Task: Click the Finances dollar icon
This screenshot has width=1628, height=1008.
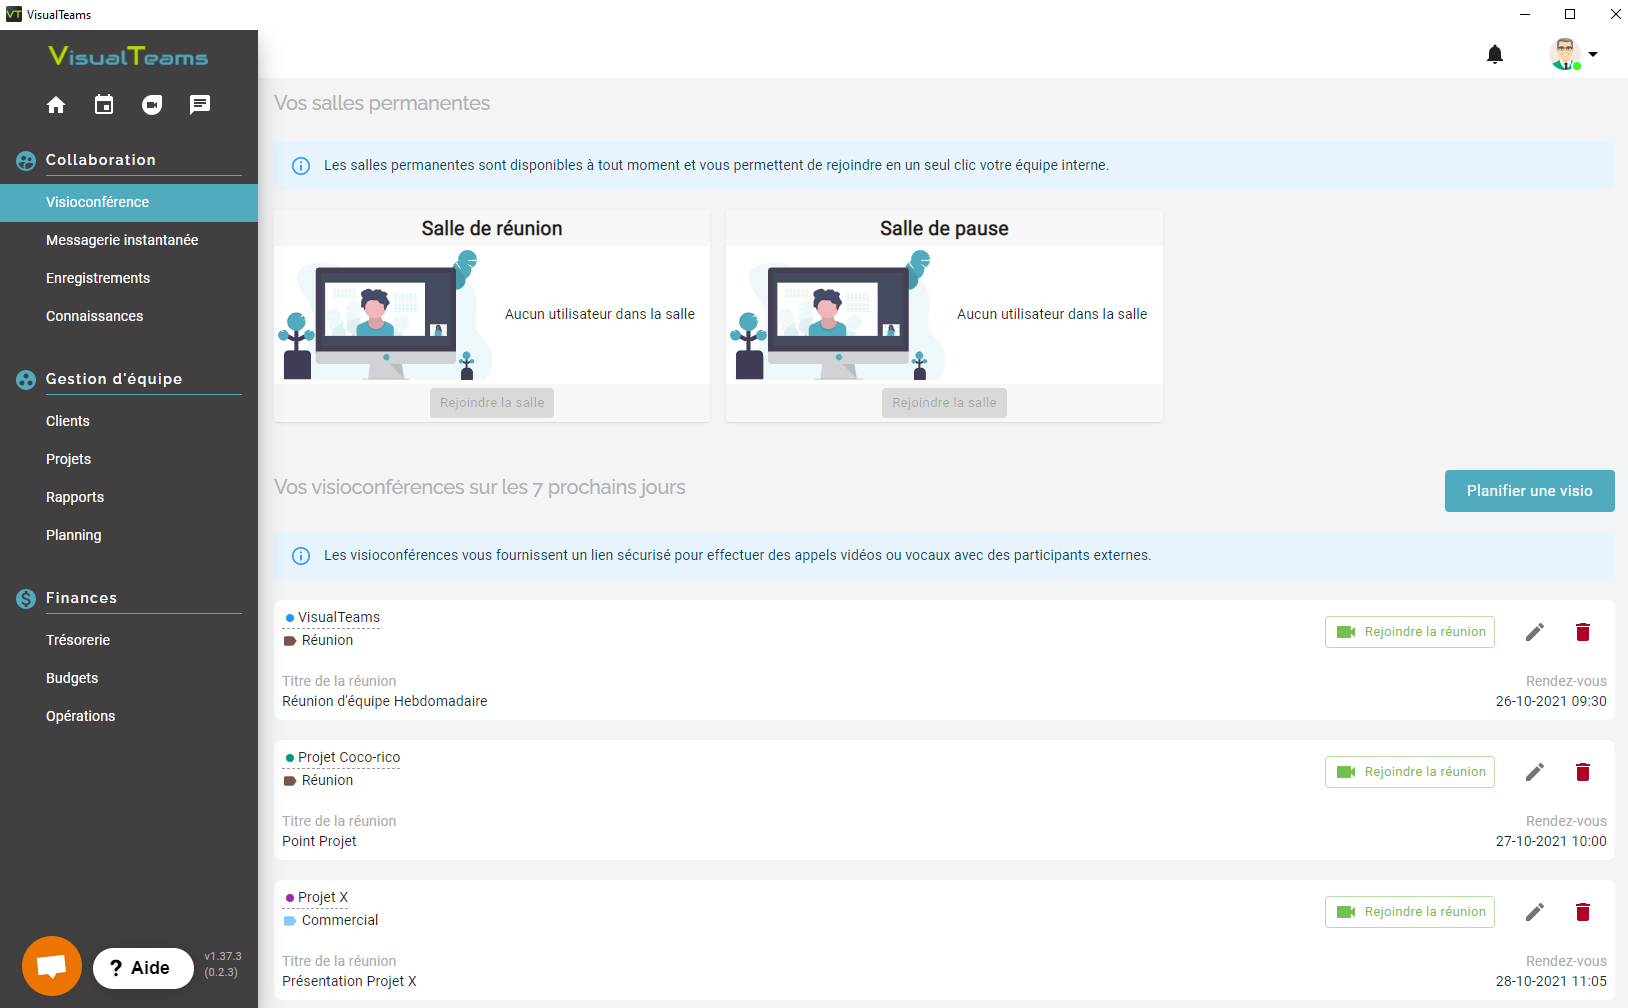Action: tap(24, 598)
